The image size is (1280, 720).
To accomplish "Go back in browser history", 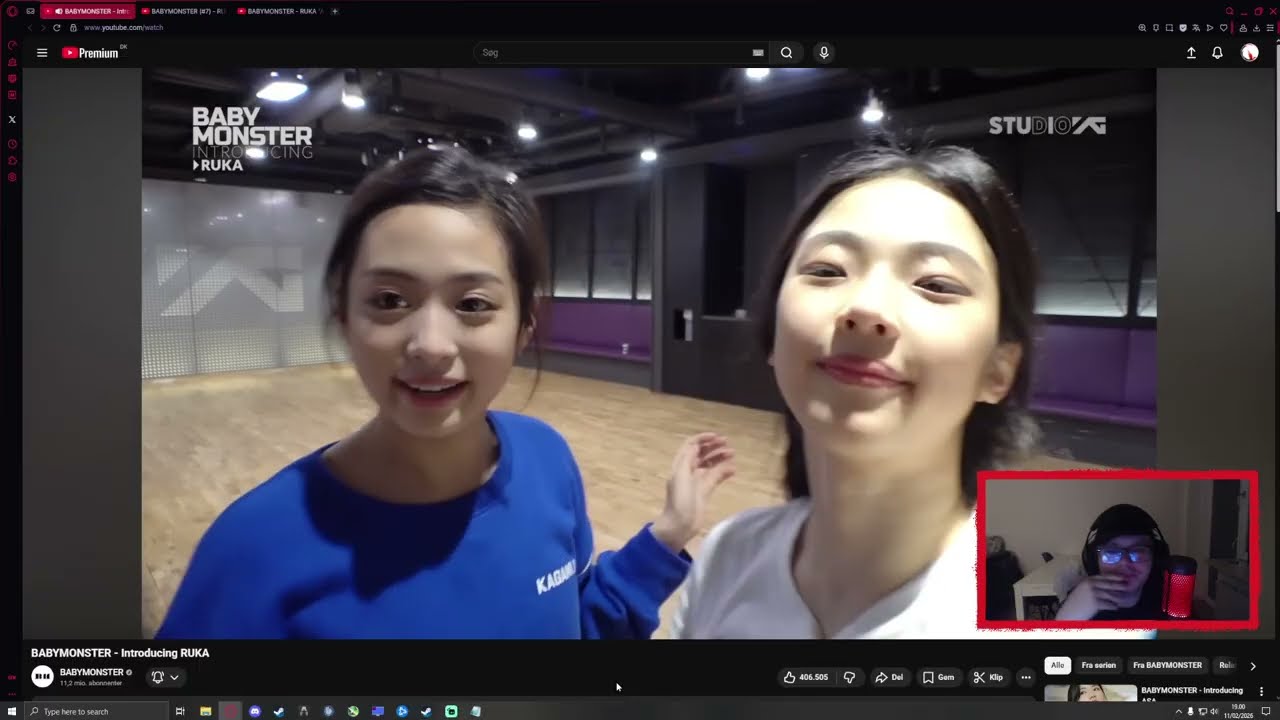I will click(29, 28).
